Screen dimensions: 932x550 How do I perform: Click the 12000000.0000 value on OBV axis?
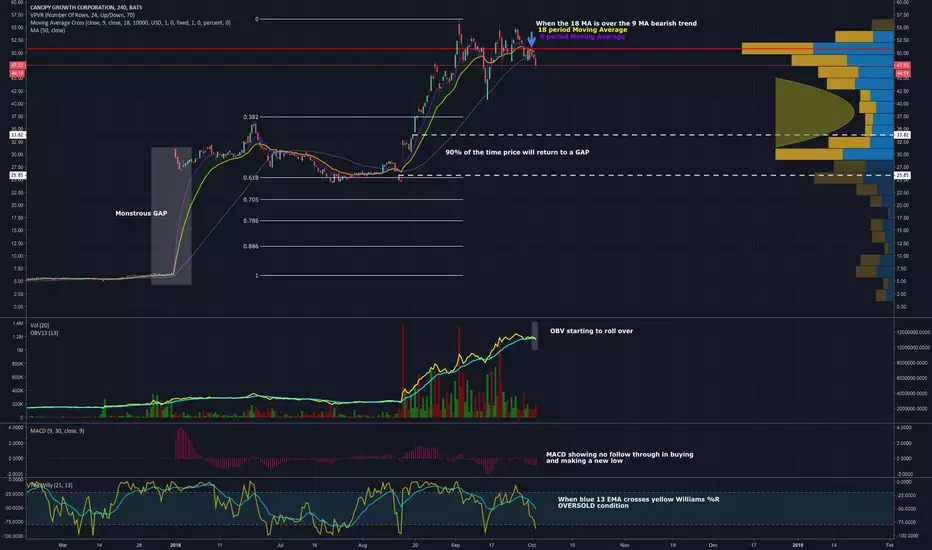click(x=913, y=332)
